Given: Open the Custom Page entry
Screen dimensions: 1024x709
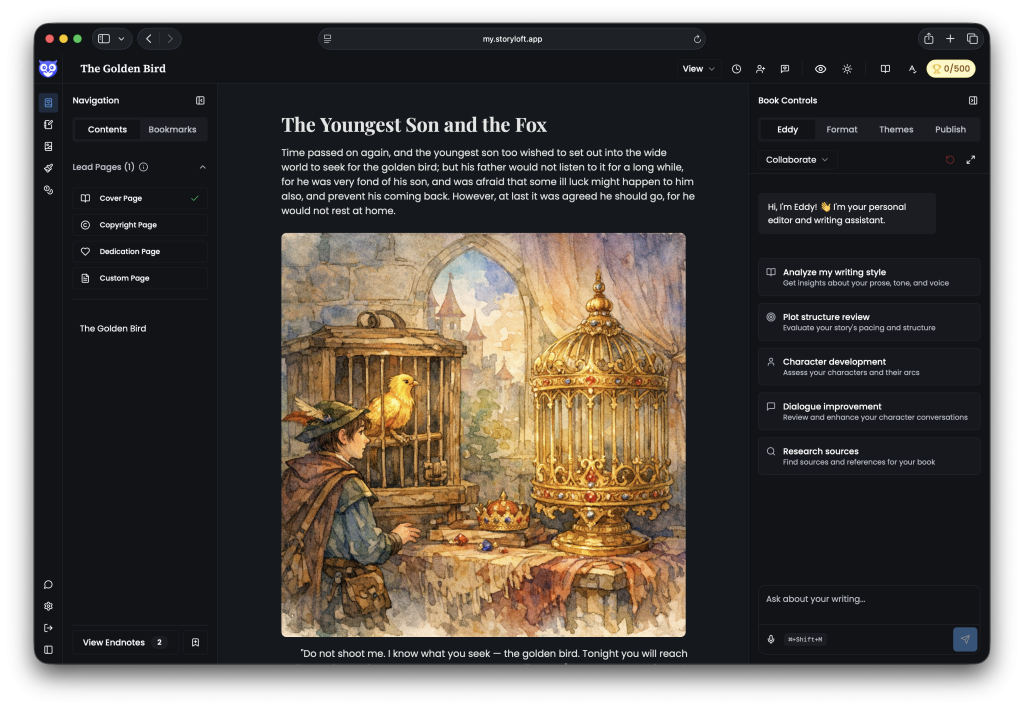Looking at the screenshot, I should pyautogui.click(x=140, y=278).
